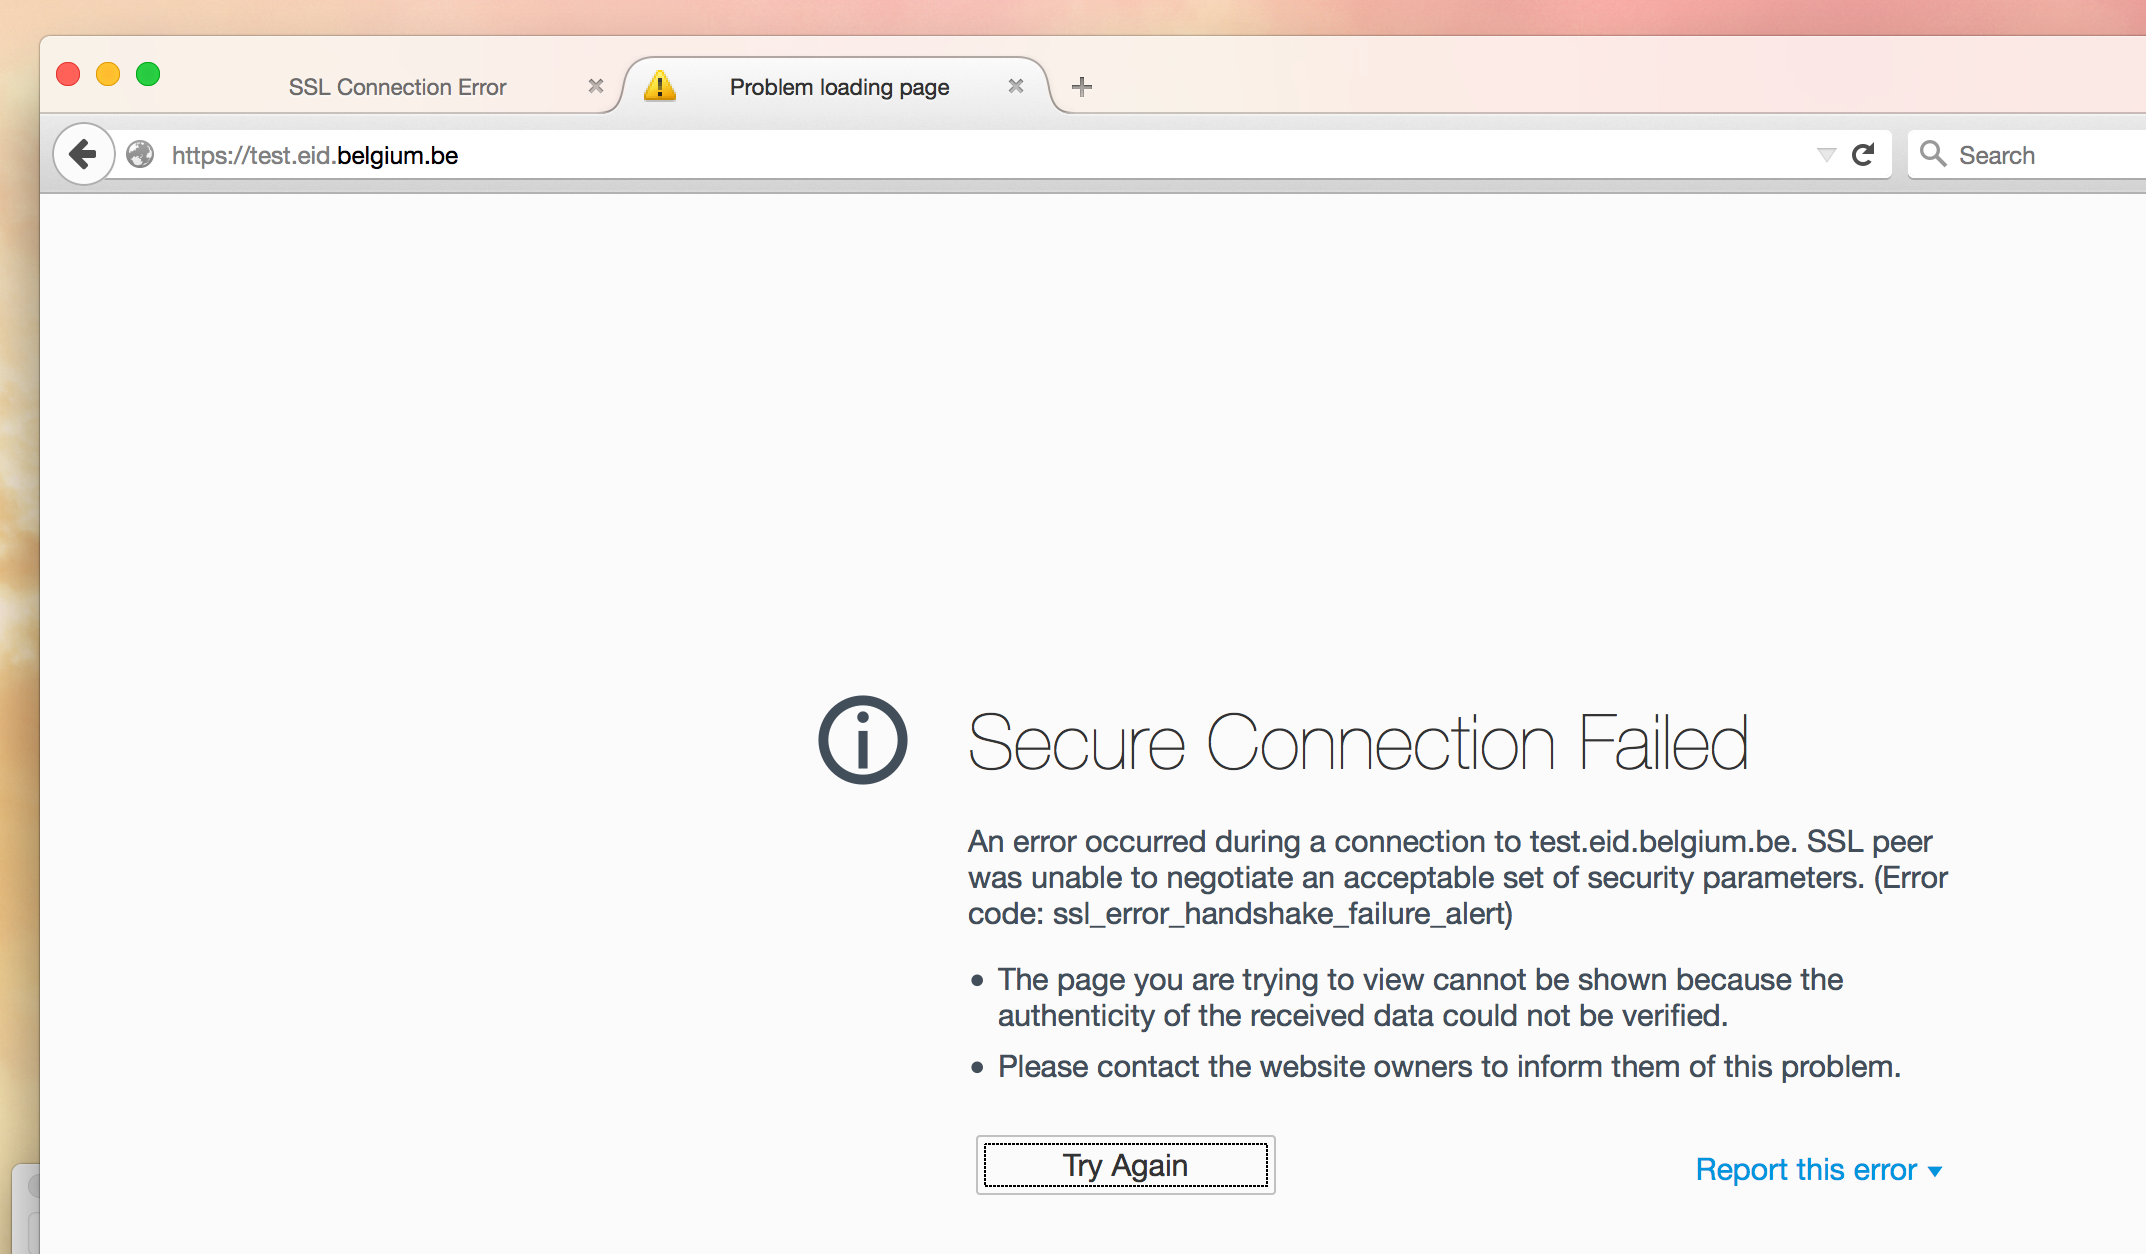The height and width of the screenshot is (1254, 2146).
Task: Reload the page with the refresh icon
Action: click(x=1862, y=155)
